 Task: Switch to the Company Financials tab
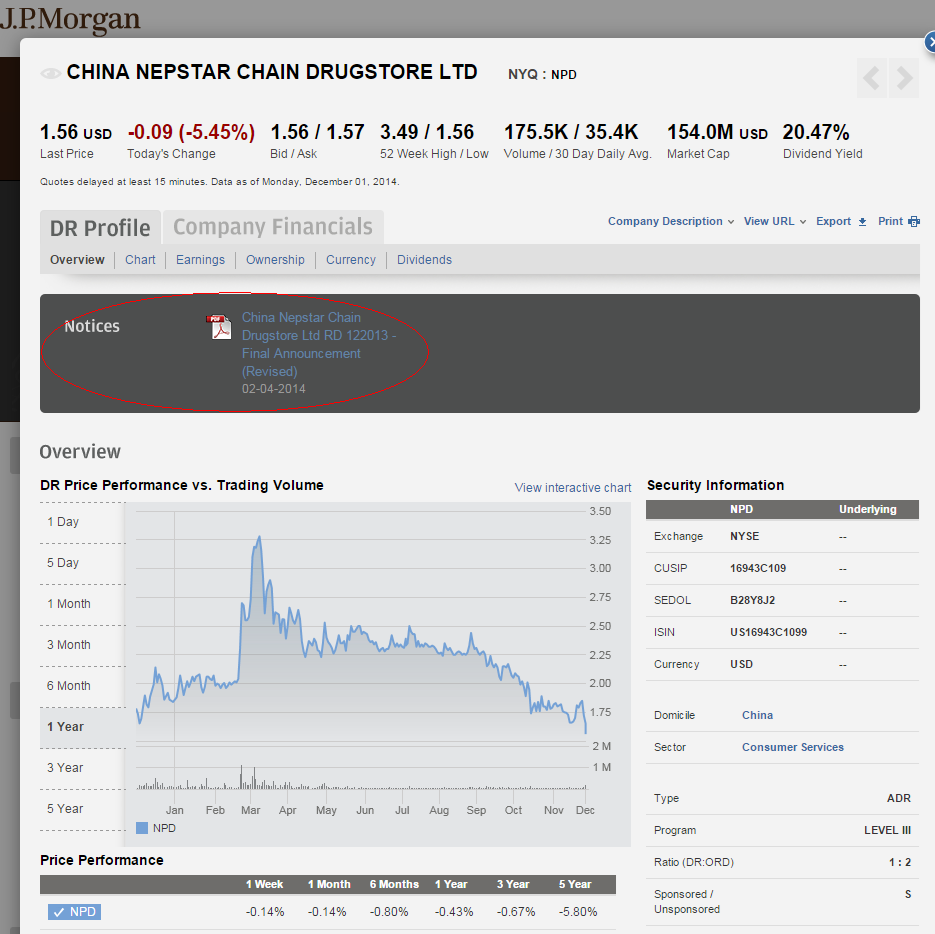point(273,227)
